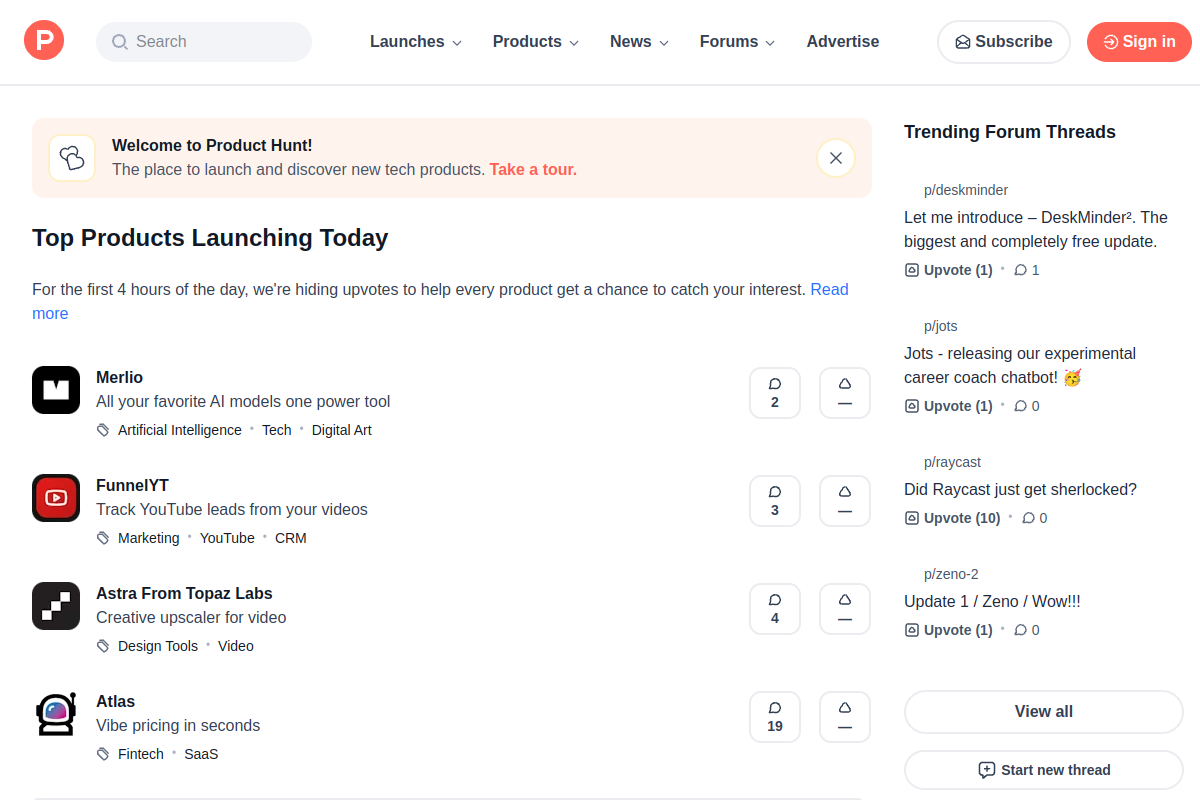The height and width of the screenshot is (800, 1200).
Task: Open the p/zeno-2 forum link
Action: [x=951, y=574]
